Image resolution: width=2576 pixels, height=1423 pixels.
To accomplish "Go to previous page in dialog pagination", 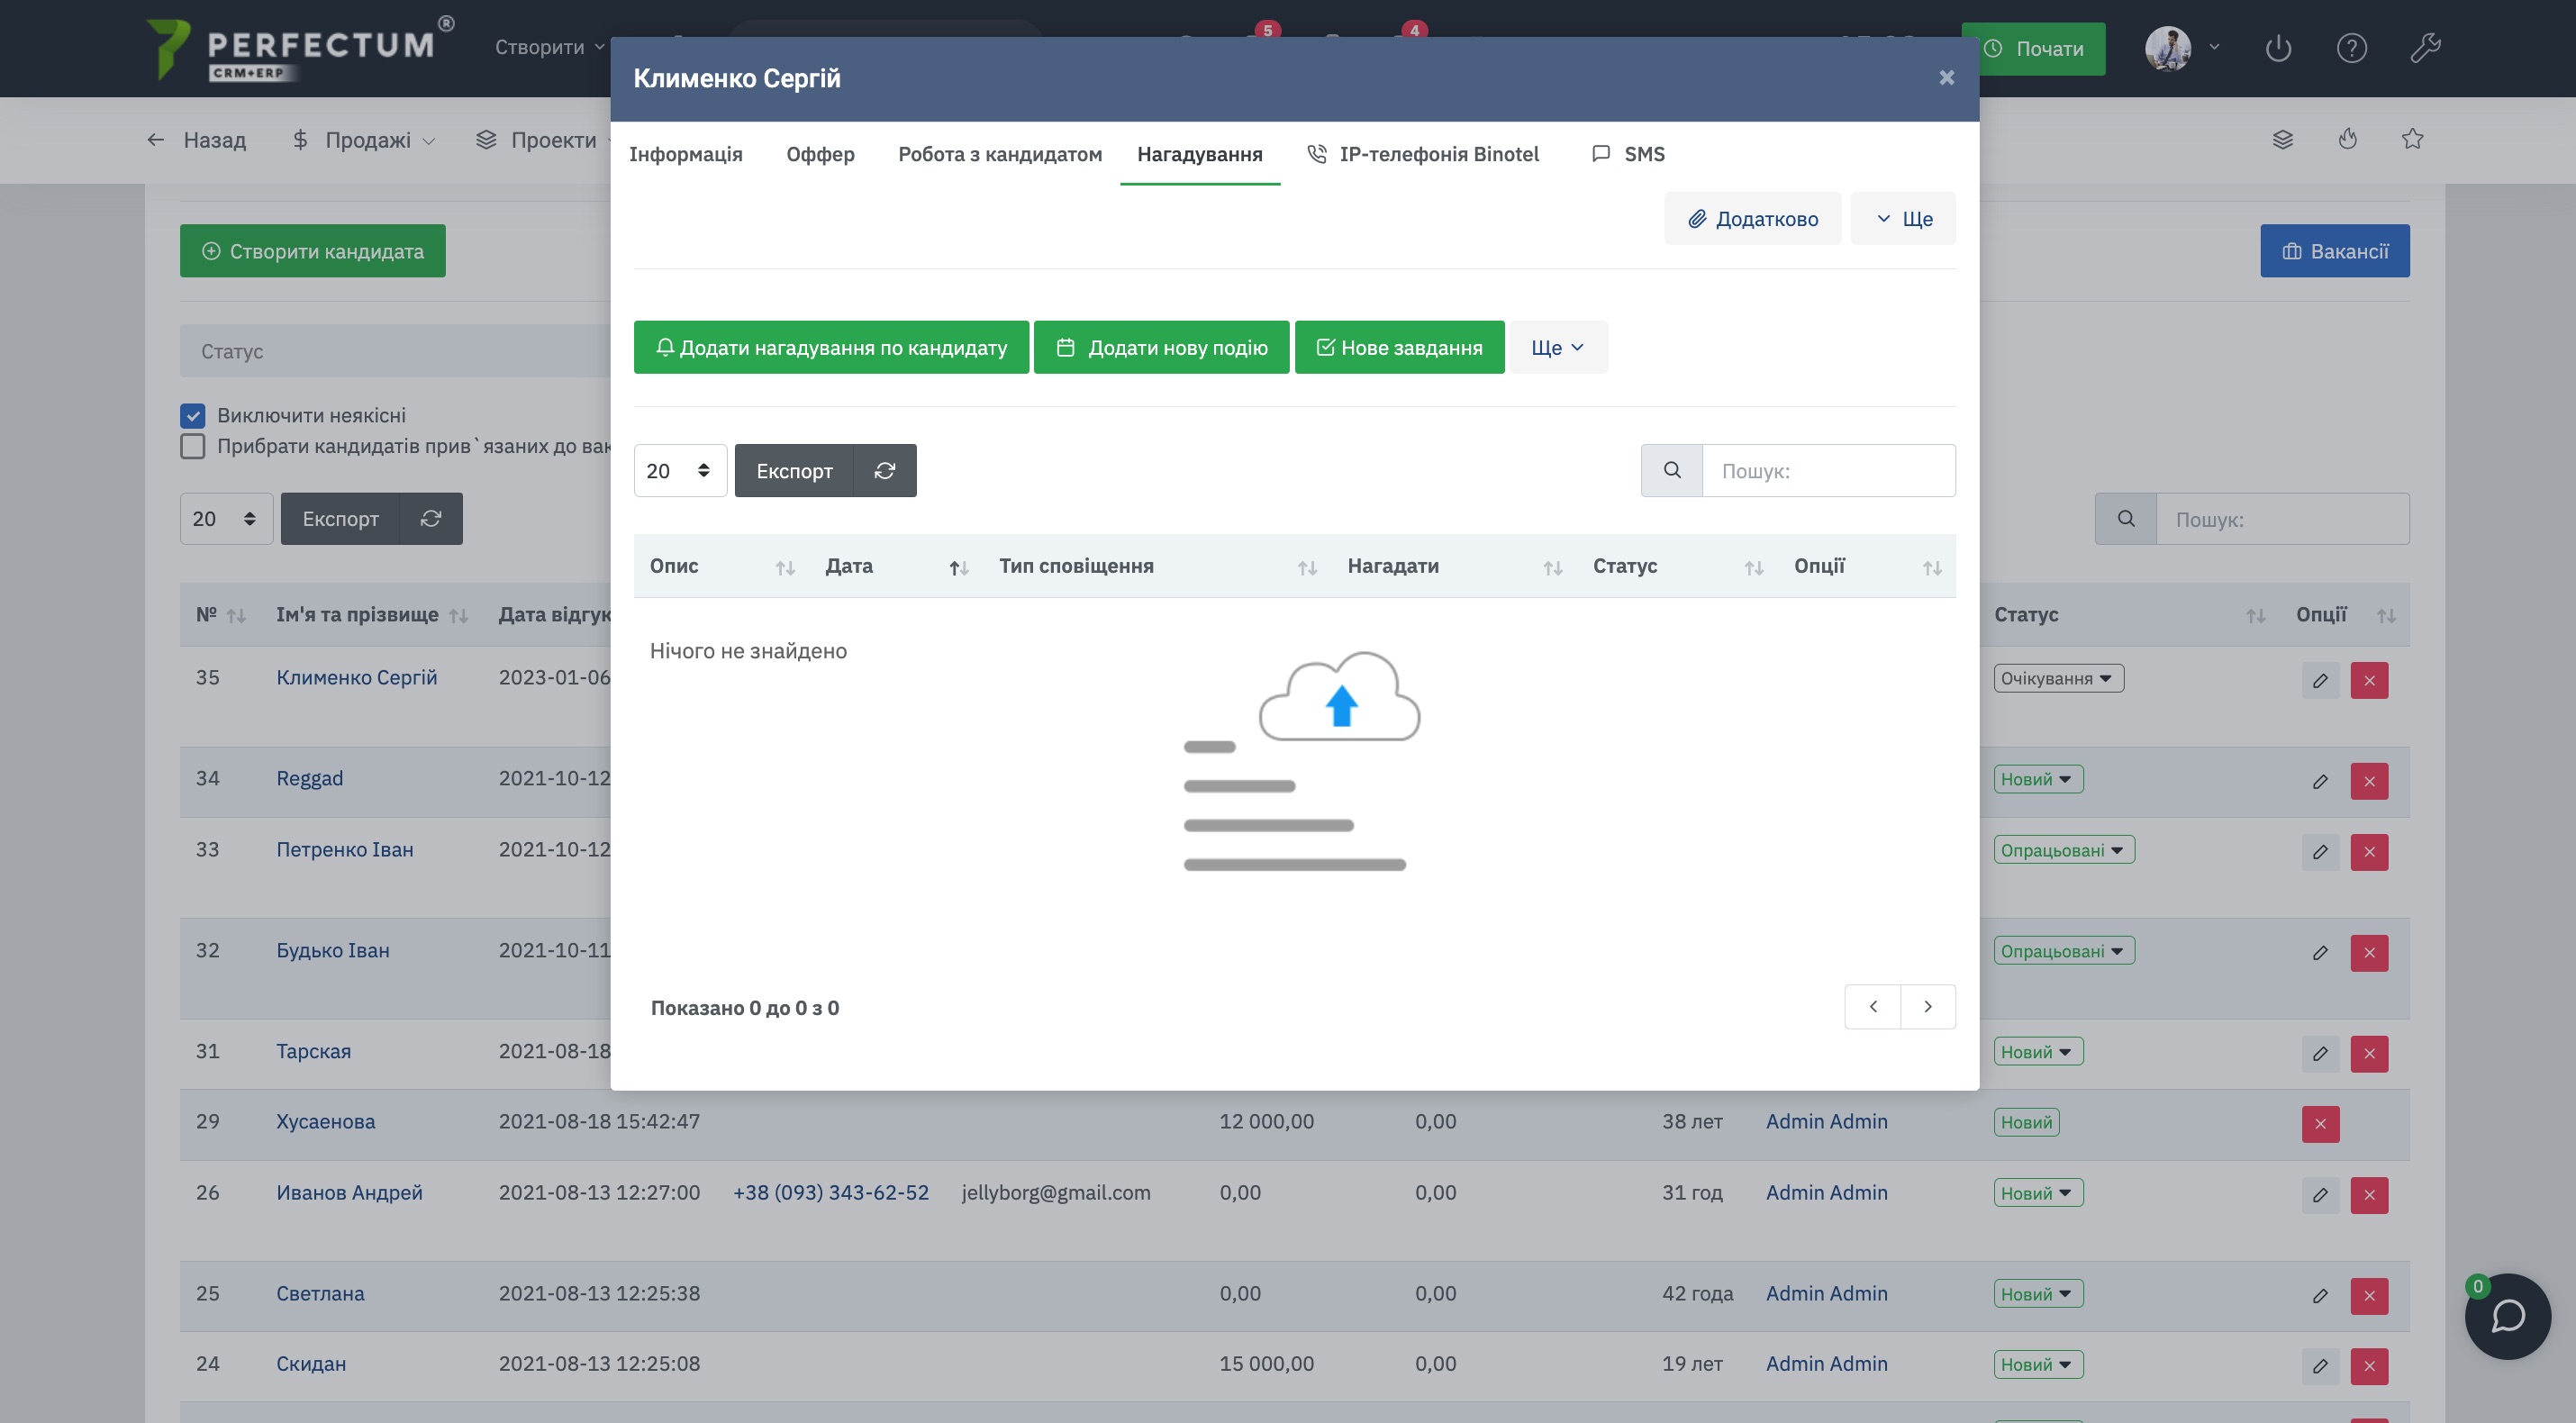I will [1872, 1007].
